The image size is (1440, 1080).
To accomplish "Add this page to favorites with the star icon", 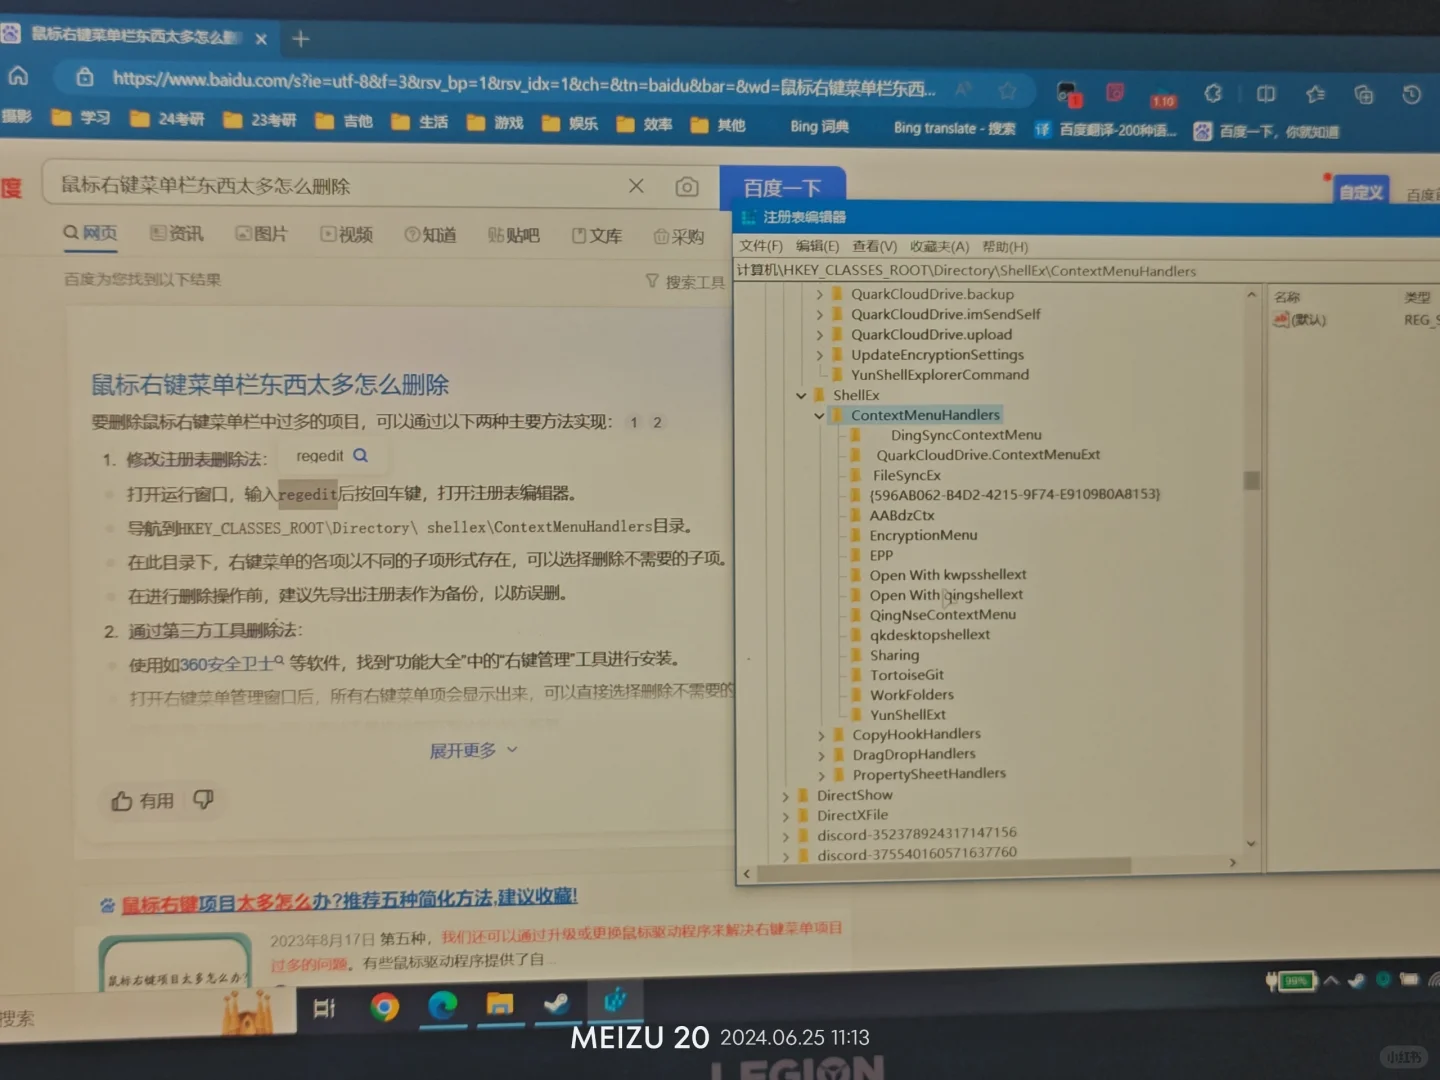I will [1007, 91].
